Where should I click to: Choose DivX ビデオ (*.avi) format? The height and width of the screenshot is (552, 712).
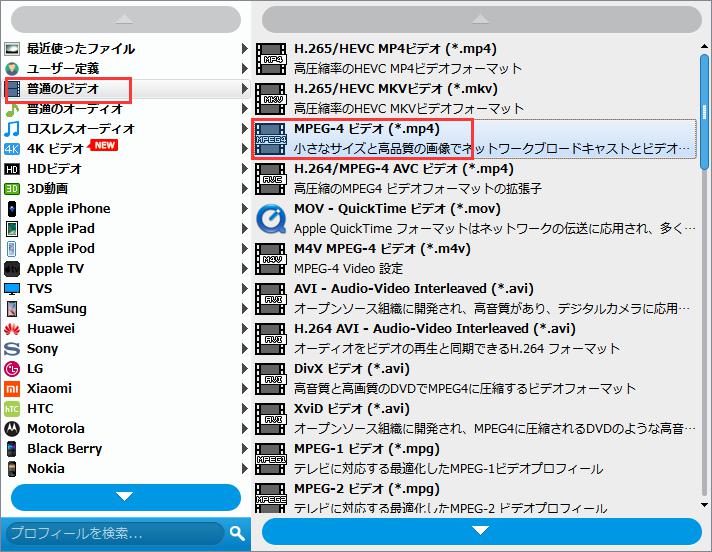(475, 379)
